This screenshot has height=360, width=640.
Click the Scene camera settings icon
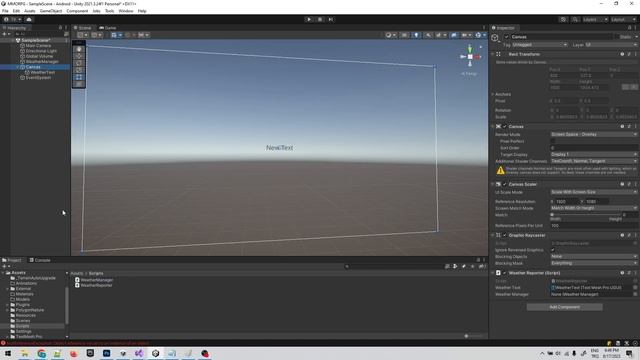[x=466, y=35]
